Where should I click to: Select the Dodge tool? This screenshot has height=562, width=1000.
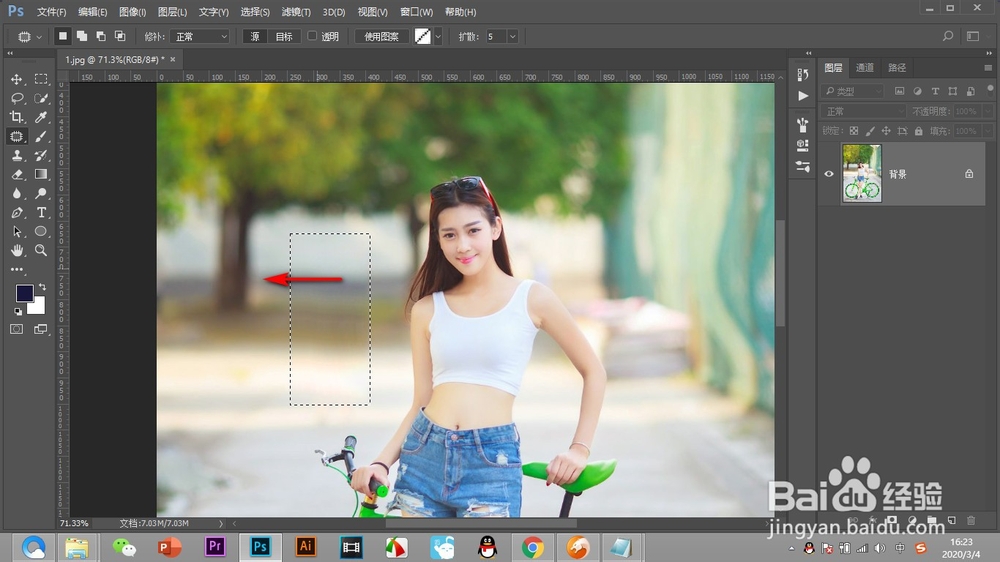(x=41, y=193)
